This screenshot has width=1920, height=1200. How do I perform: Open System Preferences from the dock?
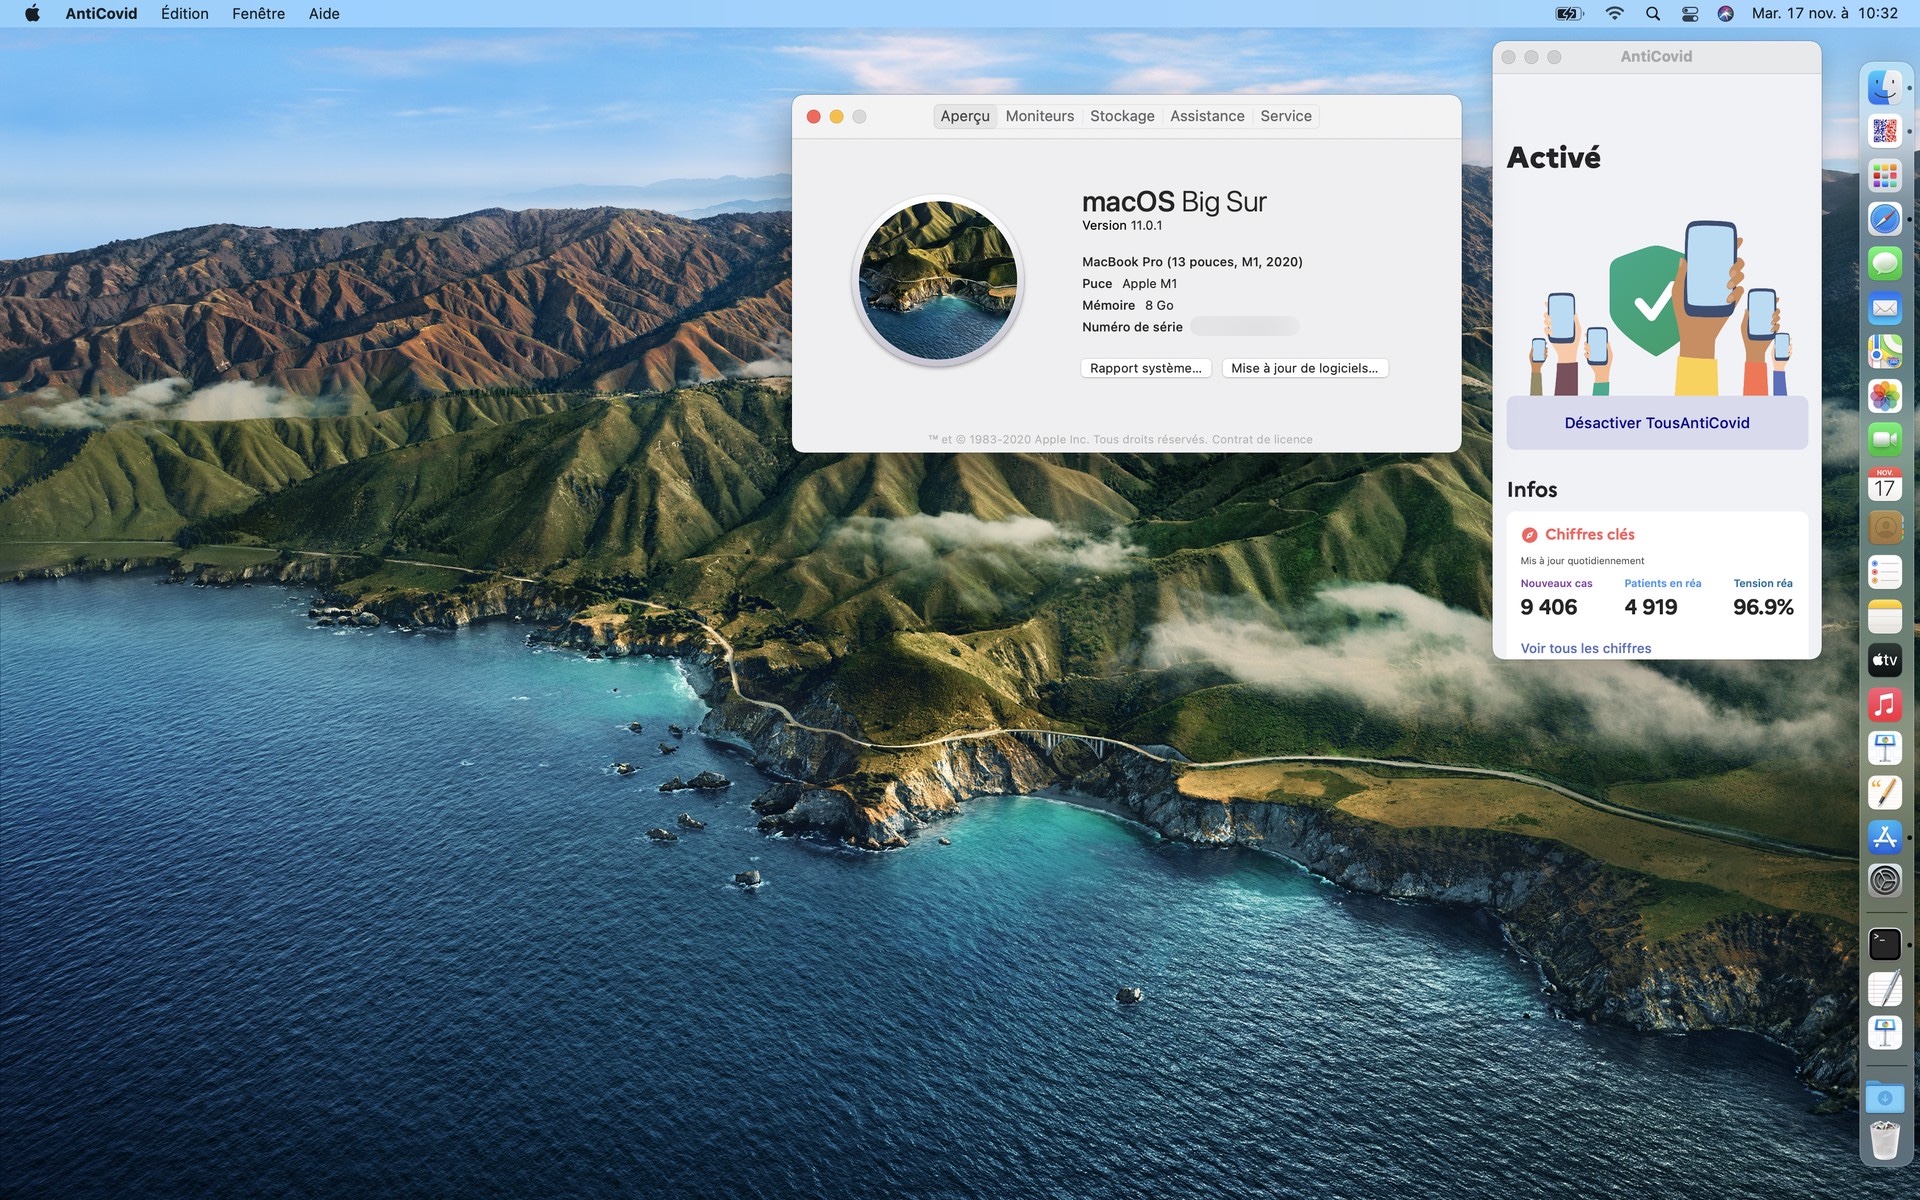(x=1884, y=881)
